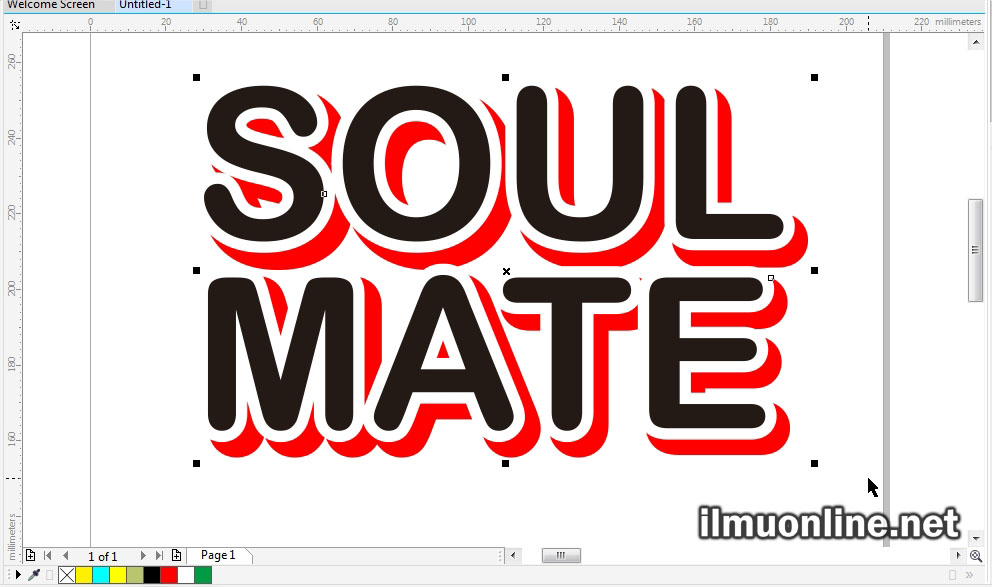Click the horizontal scrollbar thumb

[x=560, y=555]
